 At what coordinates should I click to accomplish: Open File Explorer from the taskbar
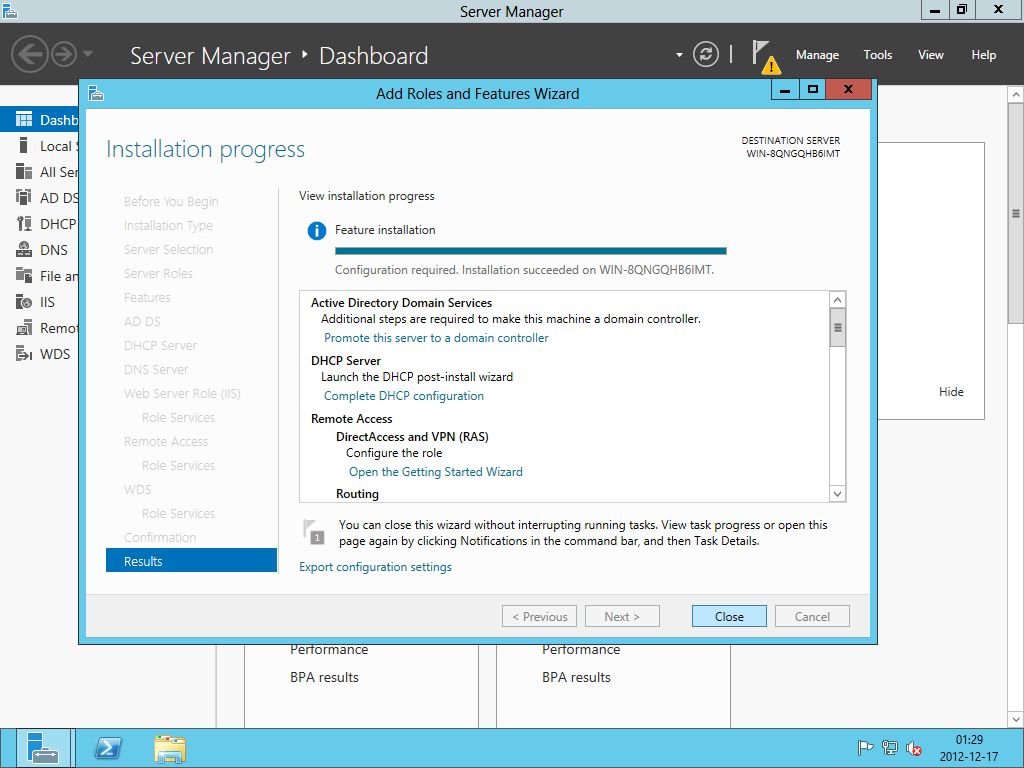pyautogui.click(x=170, y=748)
